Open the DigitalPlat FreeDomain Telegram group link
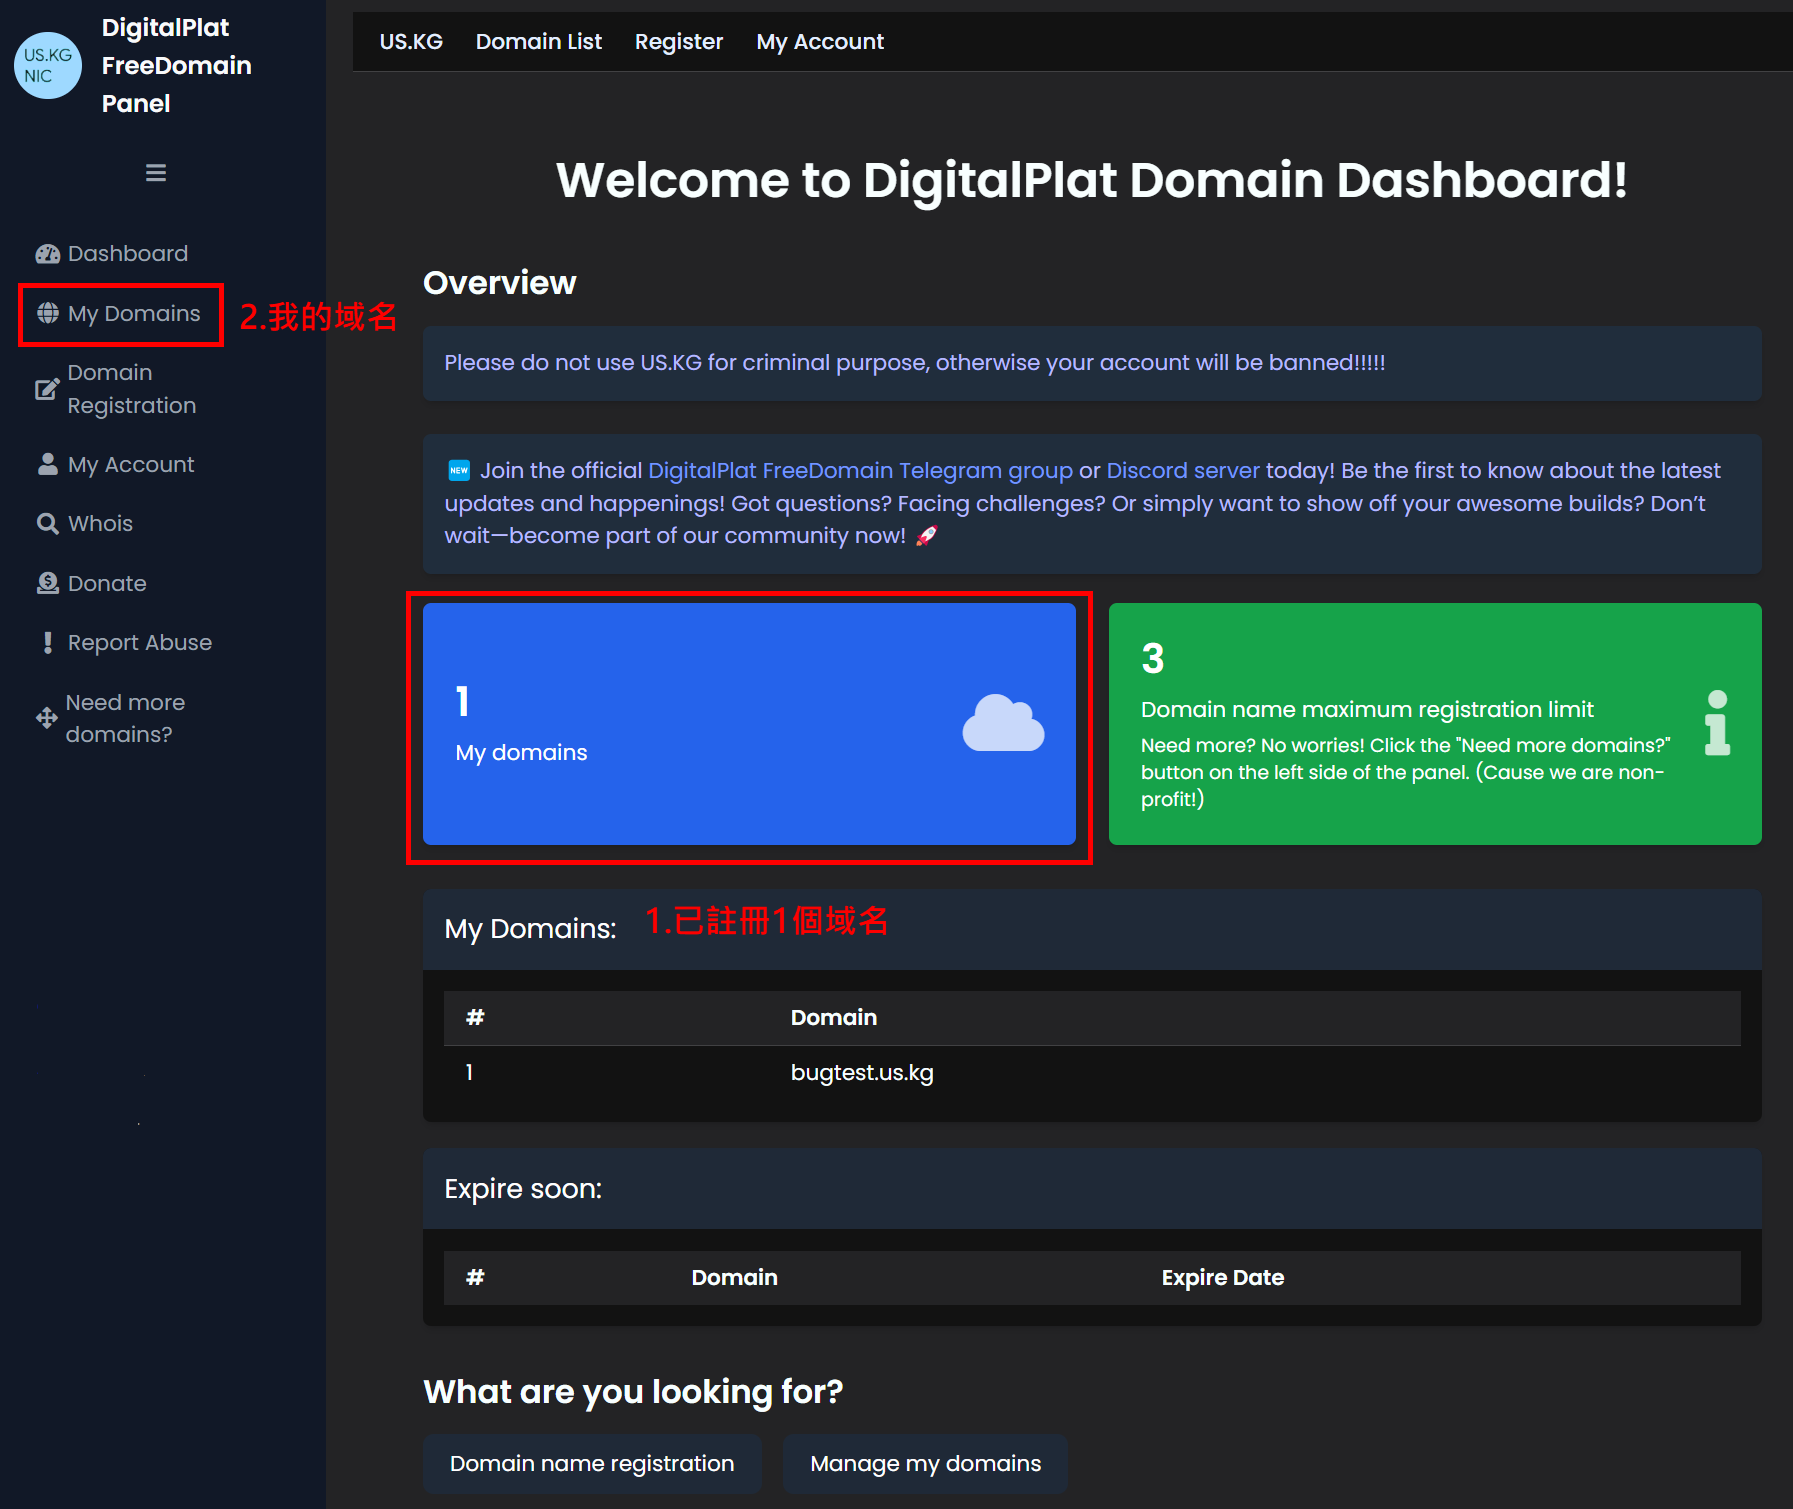The height and width of the screenshot is (1509, 1793). point(860,471)
